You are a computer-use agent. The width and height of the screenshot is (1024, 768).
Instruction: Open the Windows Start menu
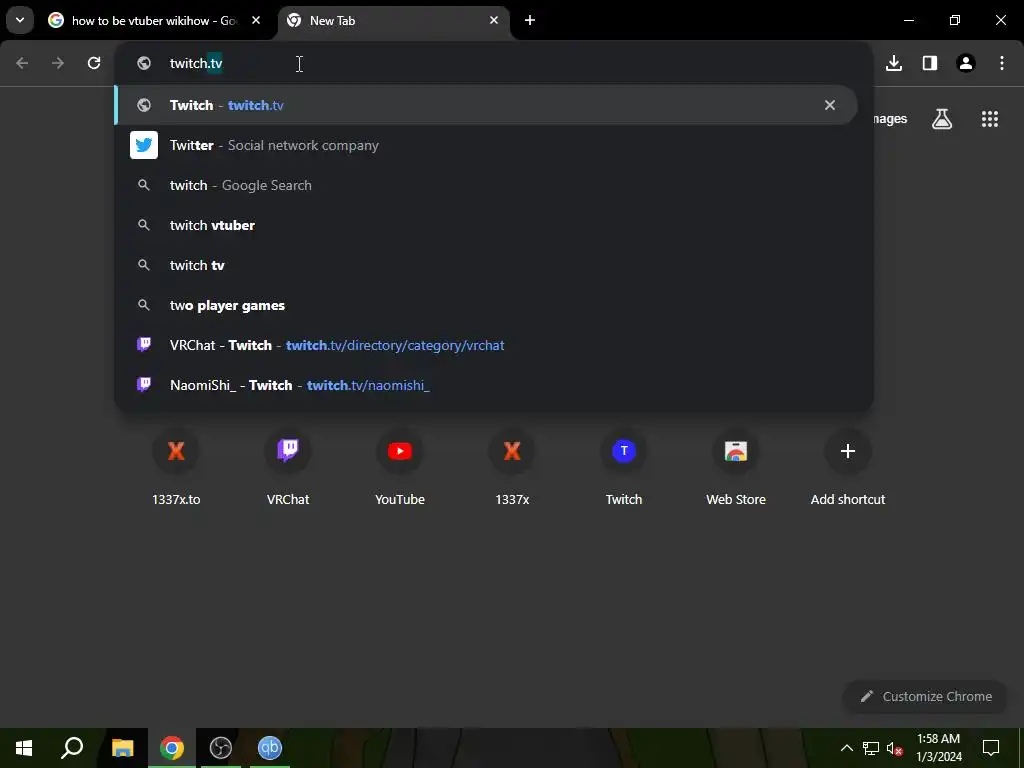[x=24, y=748]
